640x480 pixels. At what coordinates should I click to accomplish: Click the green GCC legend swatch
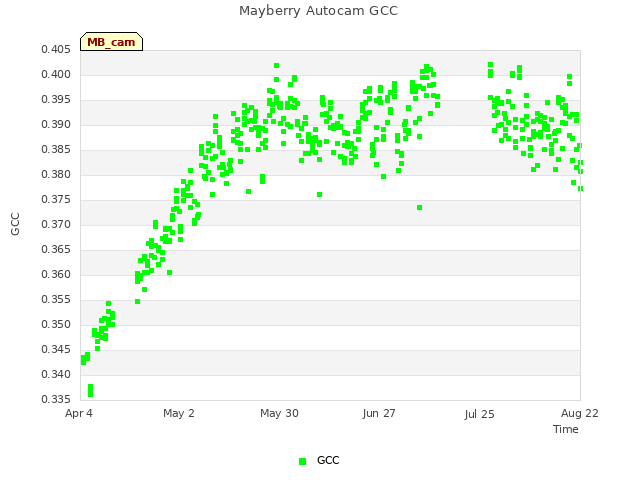click(302, 461)
